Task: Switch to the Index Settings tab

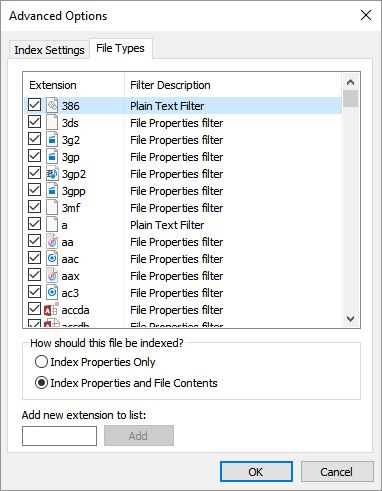Action: [x=49, y=50]
